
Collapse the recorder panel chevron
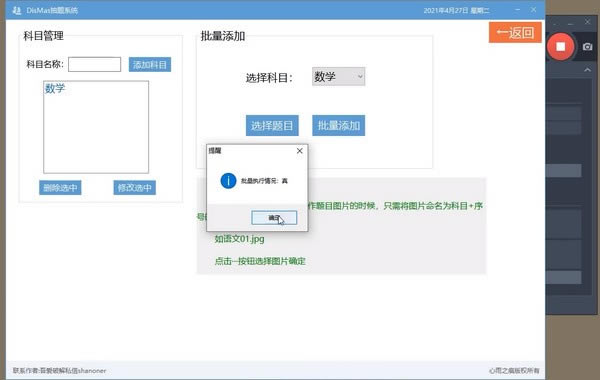(x=587, y=70)
